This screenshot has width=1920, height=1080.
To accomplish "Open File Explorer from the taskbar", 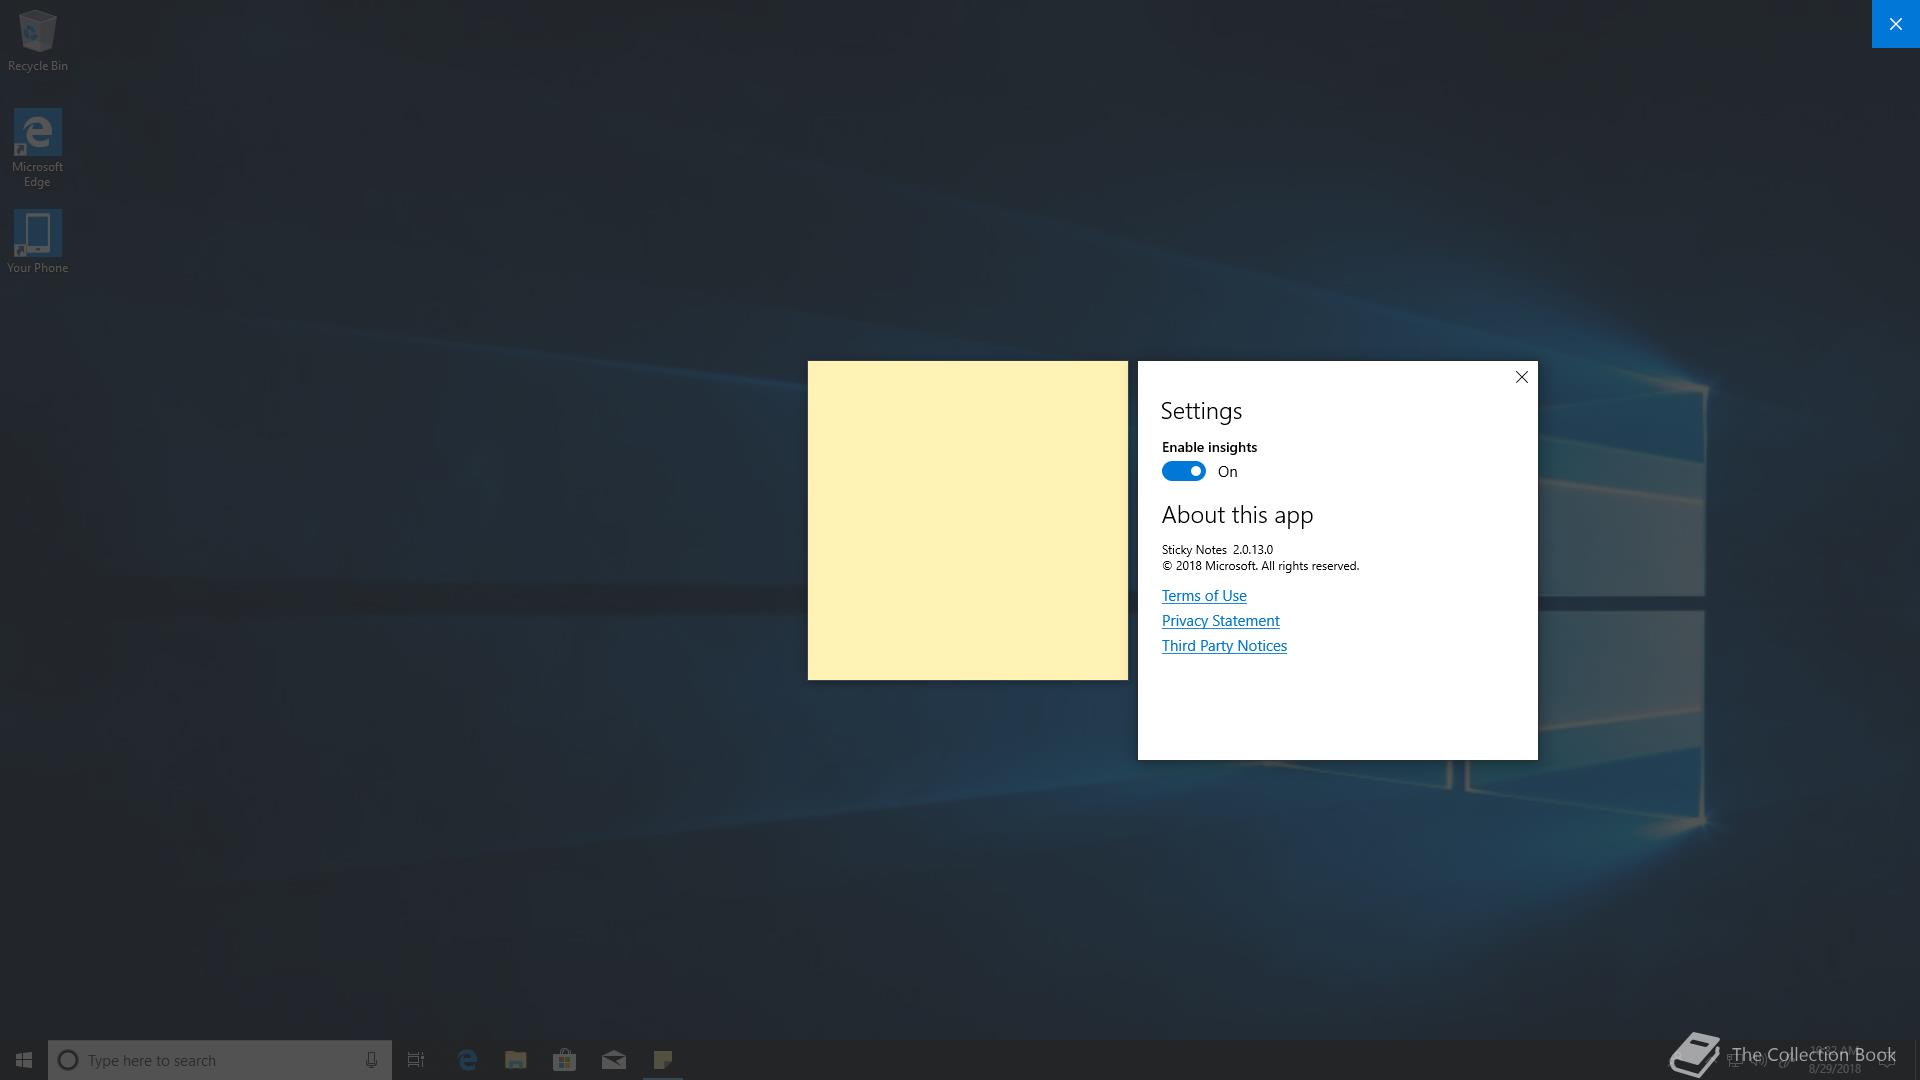I will tap(516, 1060).
